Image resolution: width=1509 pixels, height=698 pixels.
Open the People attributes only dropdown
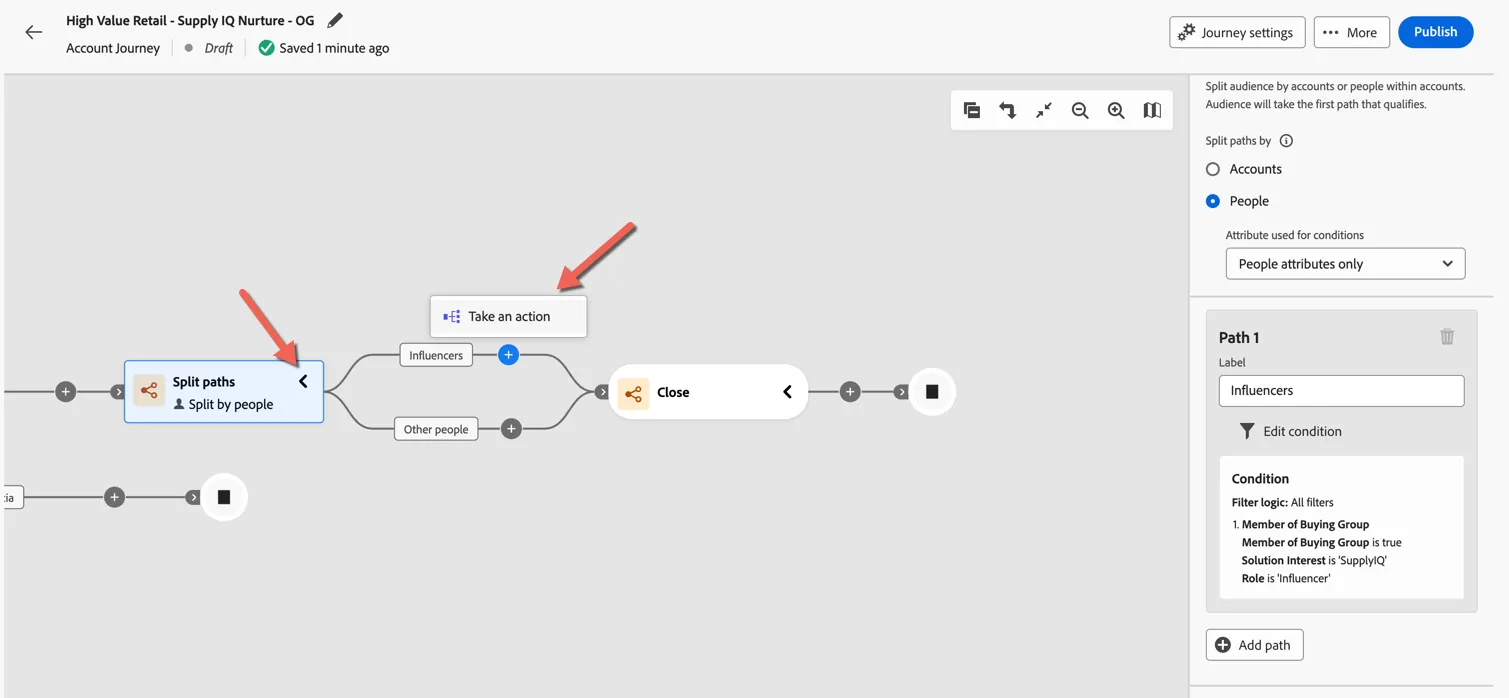[x=1345, y=264]
